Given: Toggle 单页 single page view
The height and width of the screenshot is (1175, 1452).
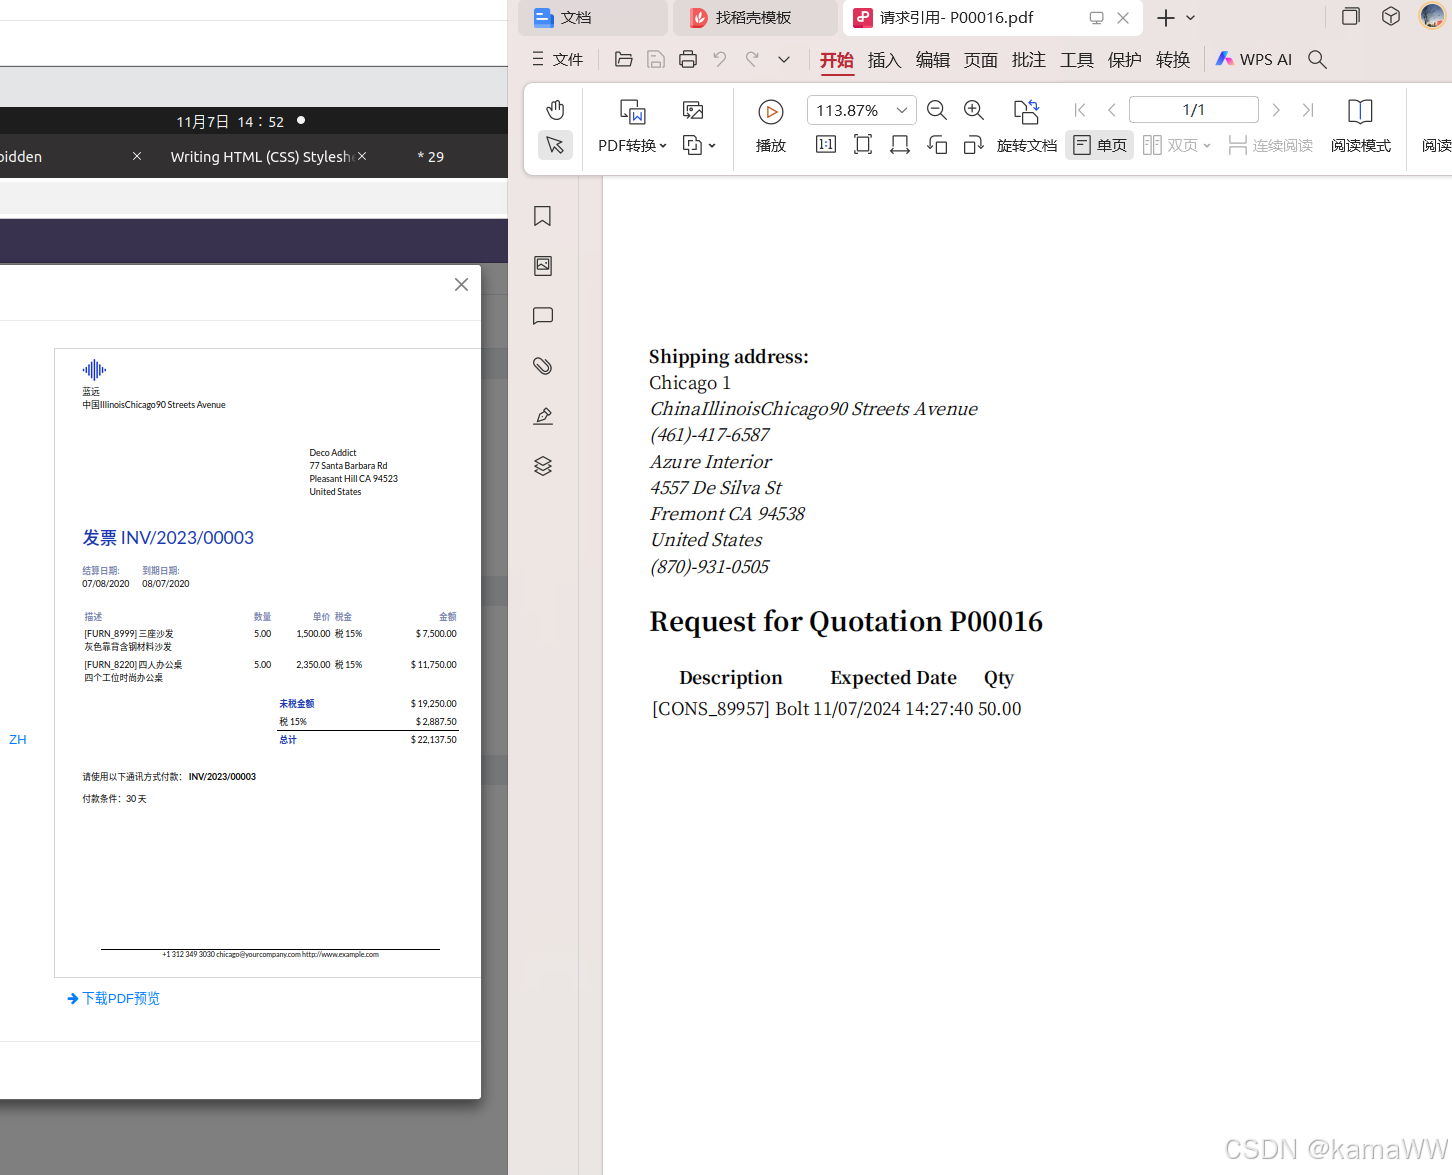Looking at the screenshot, I should click(1098, 144).
